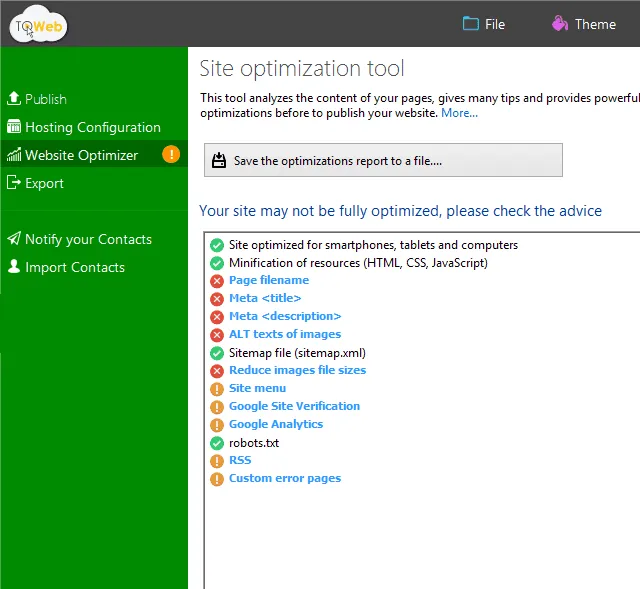
Task: Click the Custom error pages link
Action: coord(285,478)
